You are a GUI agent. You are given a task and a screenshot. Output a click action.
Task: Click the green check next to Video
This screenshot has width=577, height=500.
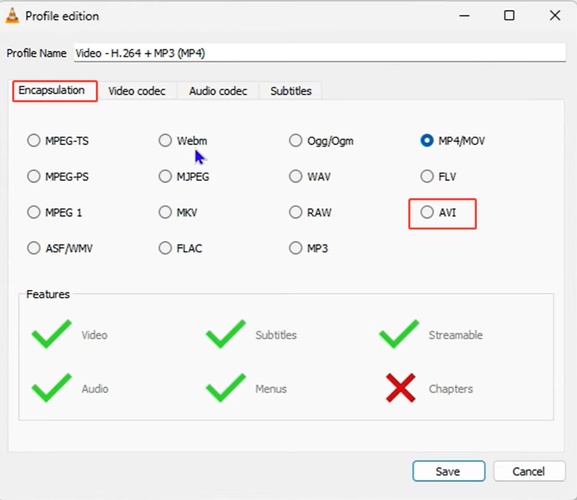point(52,334)
